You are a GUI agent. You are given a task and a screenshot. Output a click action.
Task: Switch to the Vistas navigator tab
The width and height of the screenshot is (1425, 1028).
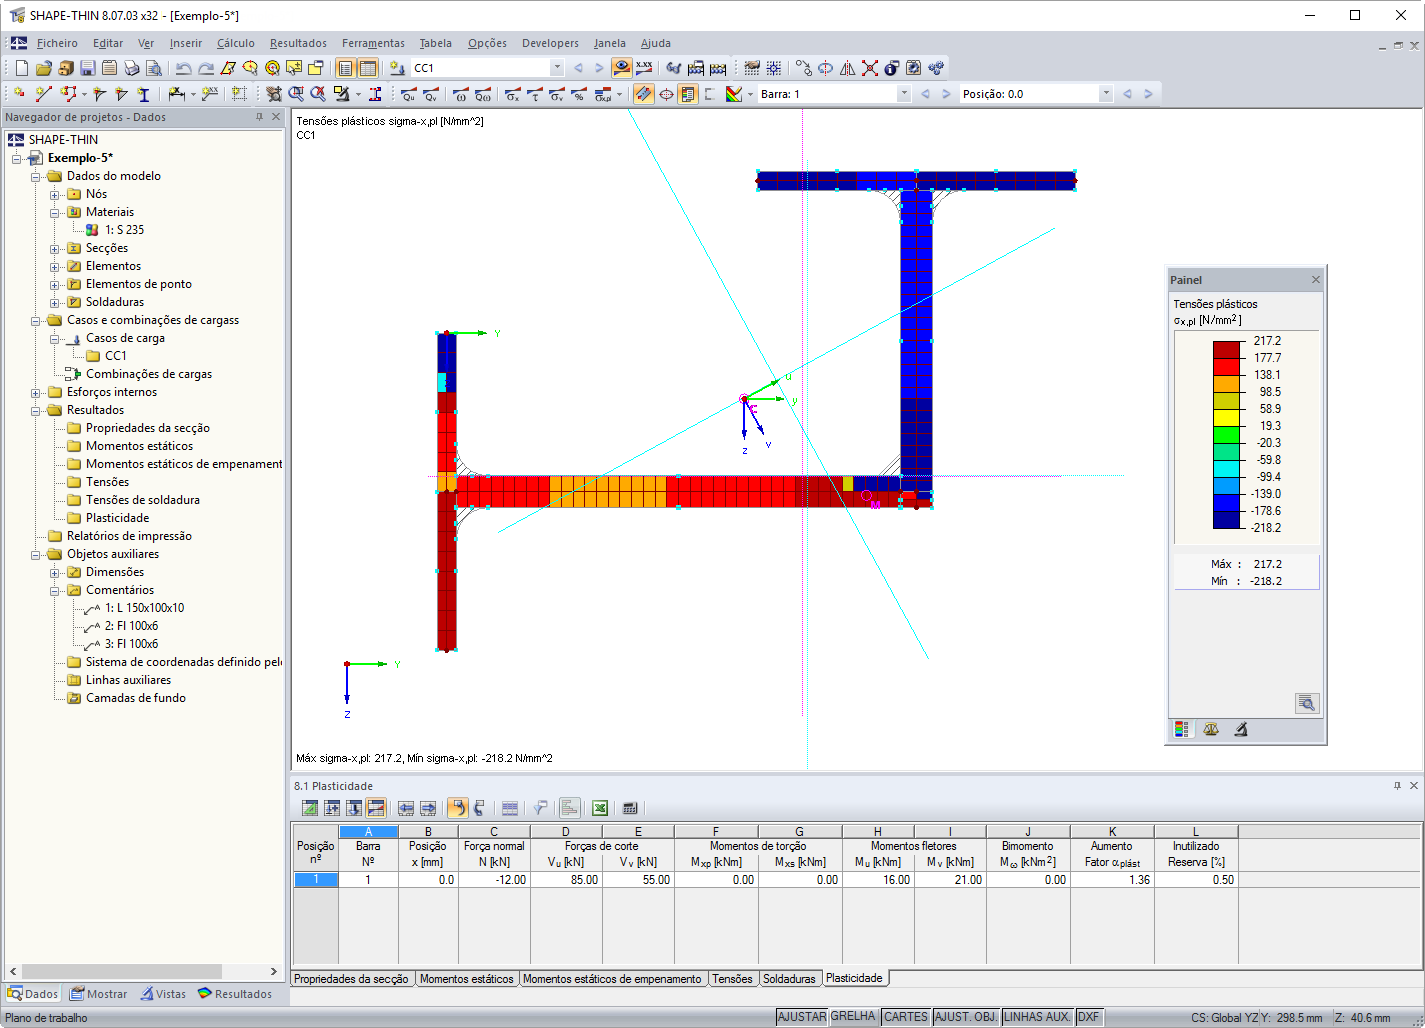click(x=163, y=994)
